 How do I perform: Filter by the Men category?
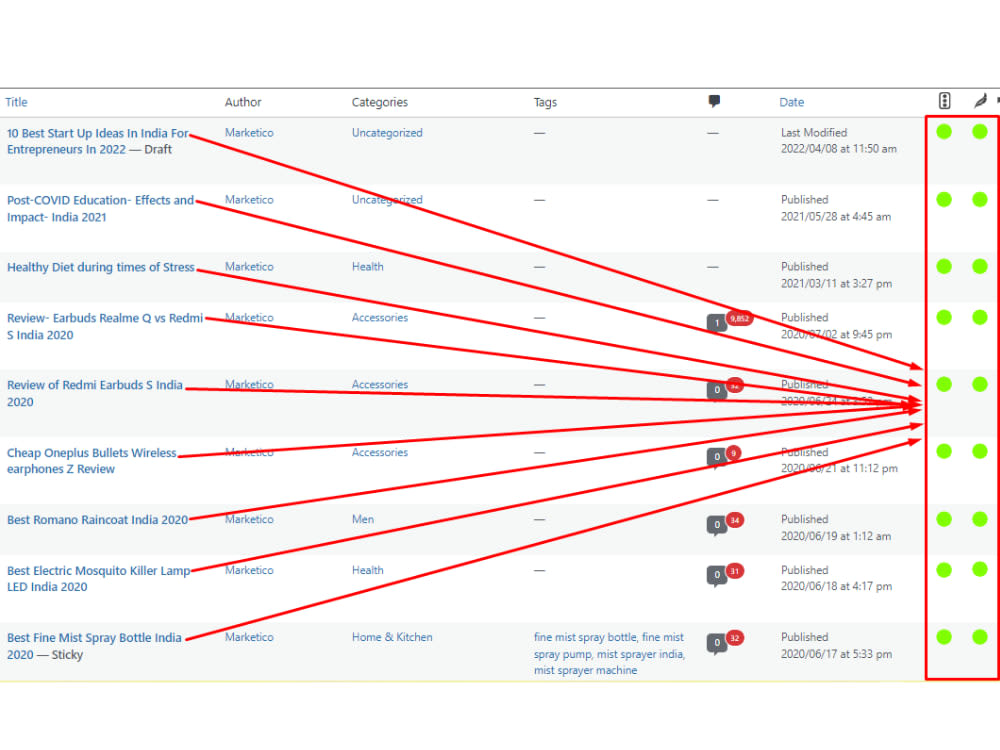[x=363, y=519]
